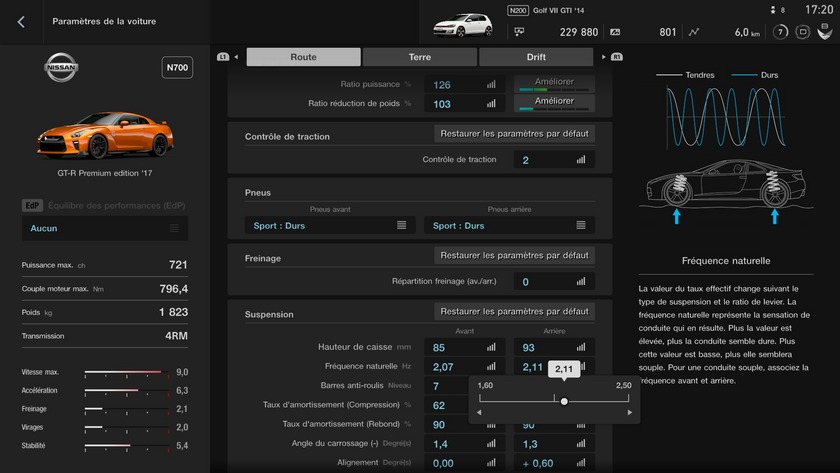Click the distance graph icon beside 6,0 km
The width and height of the screenshot is (840, 473).
pos(694,32)
